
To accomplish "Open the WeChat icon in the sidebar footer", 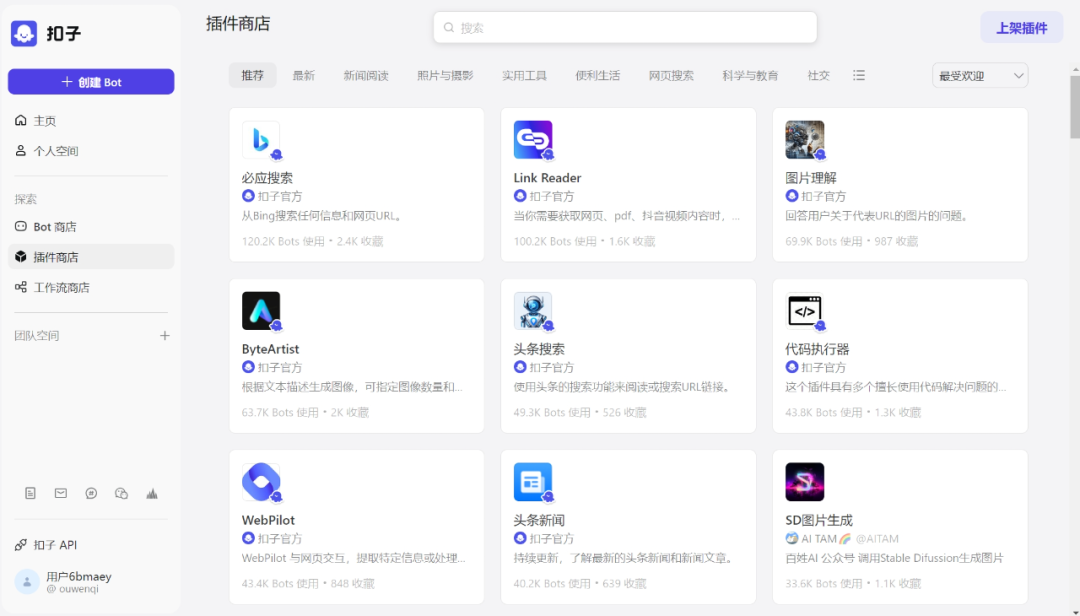I will point(121,493).
